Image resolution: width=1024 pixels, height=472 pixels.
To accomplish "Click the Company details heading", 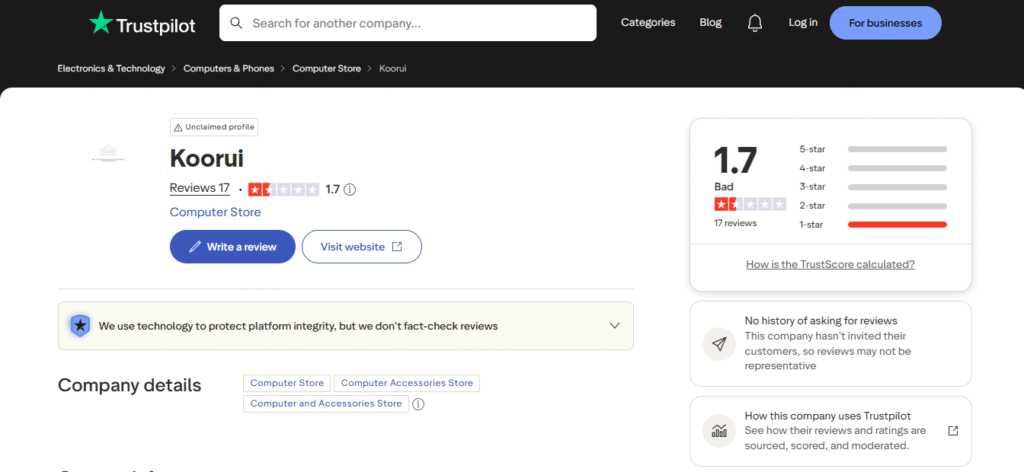I will coord(129,385).
